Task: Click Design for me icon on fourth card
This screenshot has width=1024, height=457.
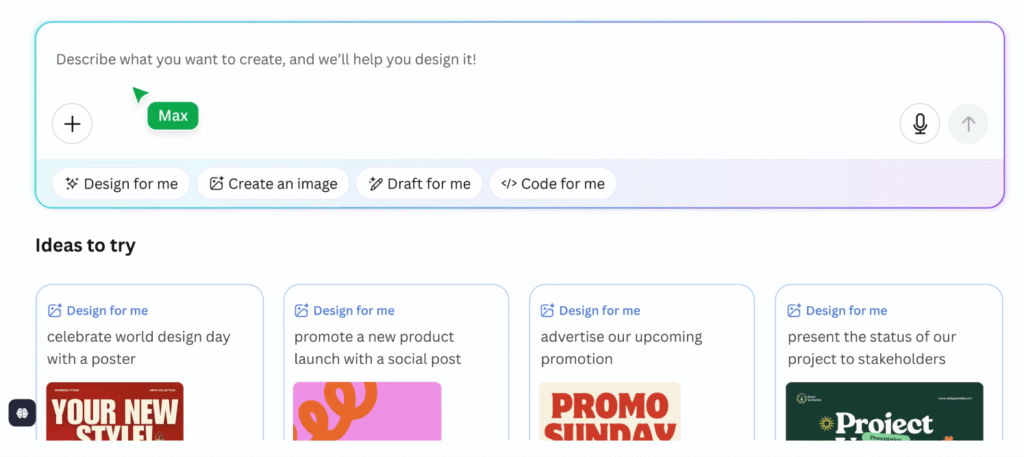Action: coord(795,311)
